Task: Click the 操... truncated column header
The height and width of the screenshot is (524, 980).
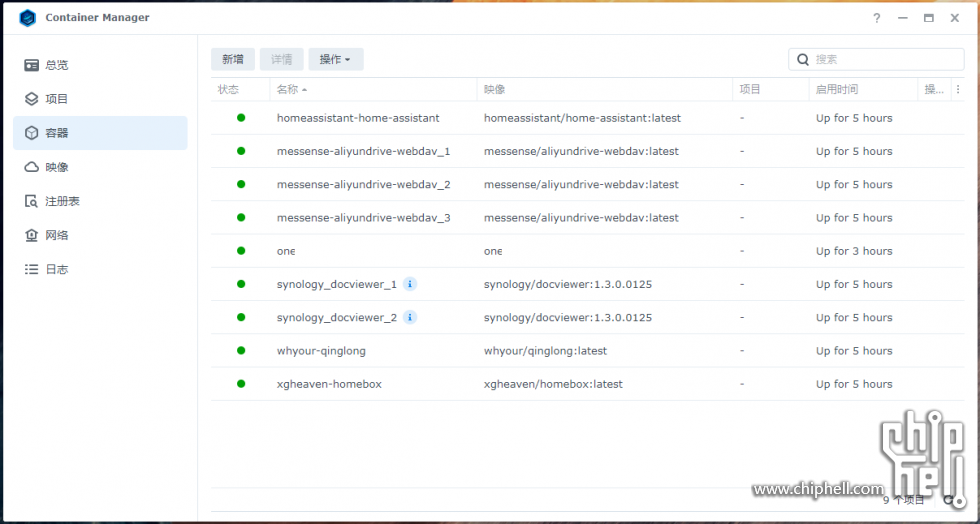Action: [934, 89]
